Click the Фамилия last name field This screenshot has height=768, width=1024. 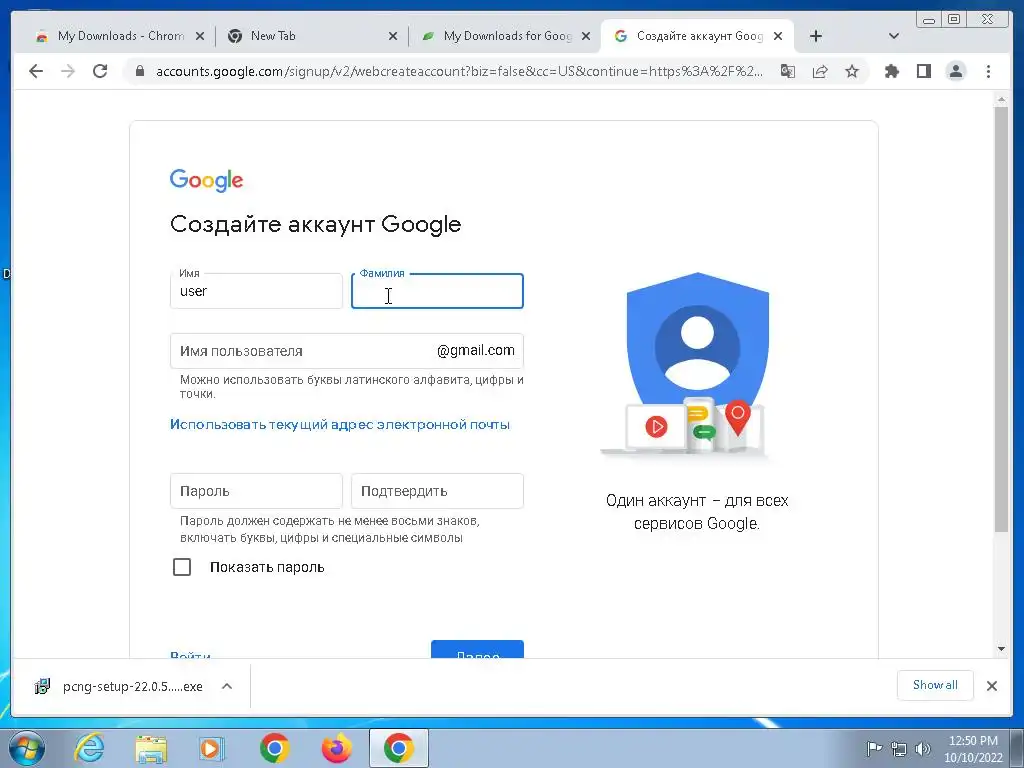(437, 291)
